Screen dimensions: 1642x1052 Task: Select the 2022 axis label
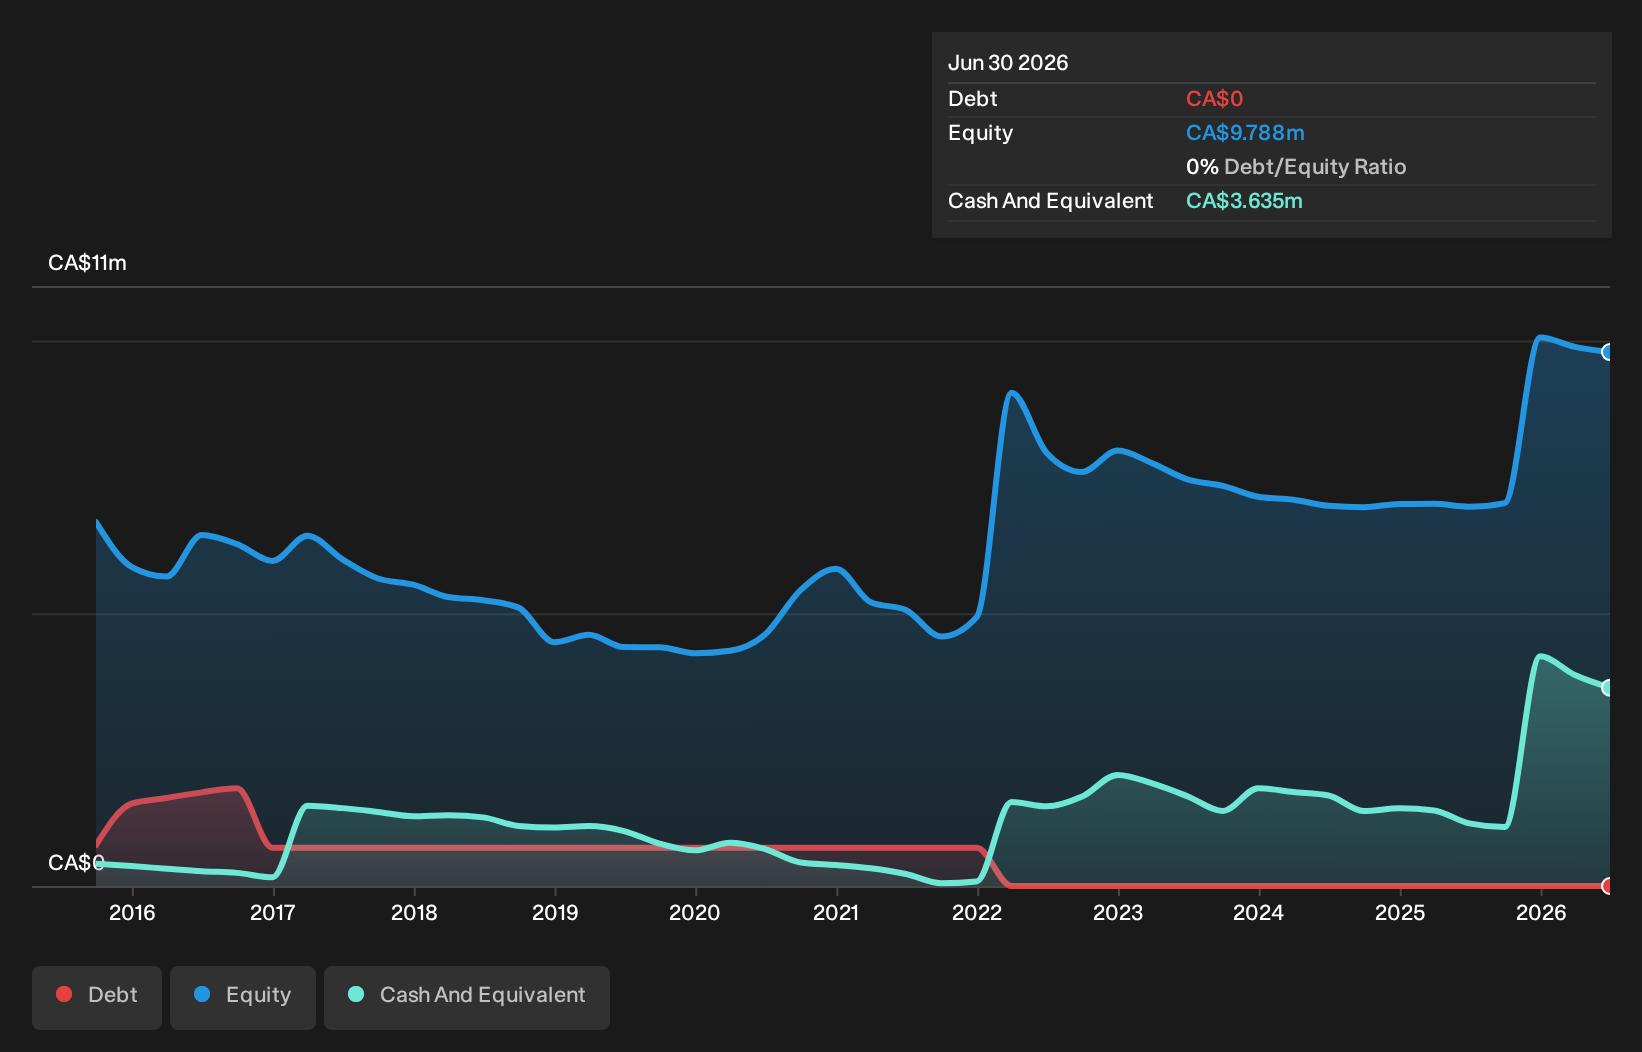pyautogui.click(x=977, y=913)
